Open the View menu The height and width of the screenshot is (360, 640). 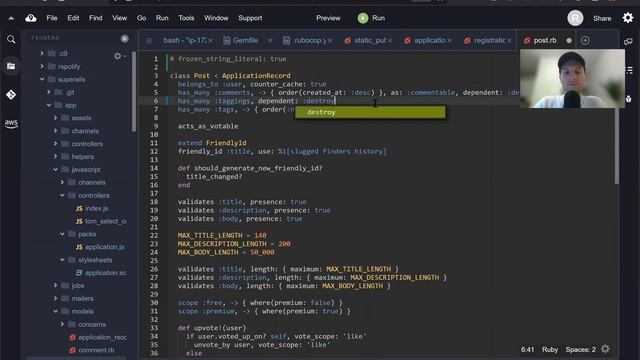click(120, 18)
